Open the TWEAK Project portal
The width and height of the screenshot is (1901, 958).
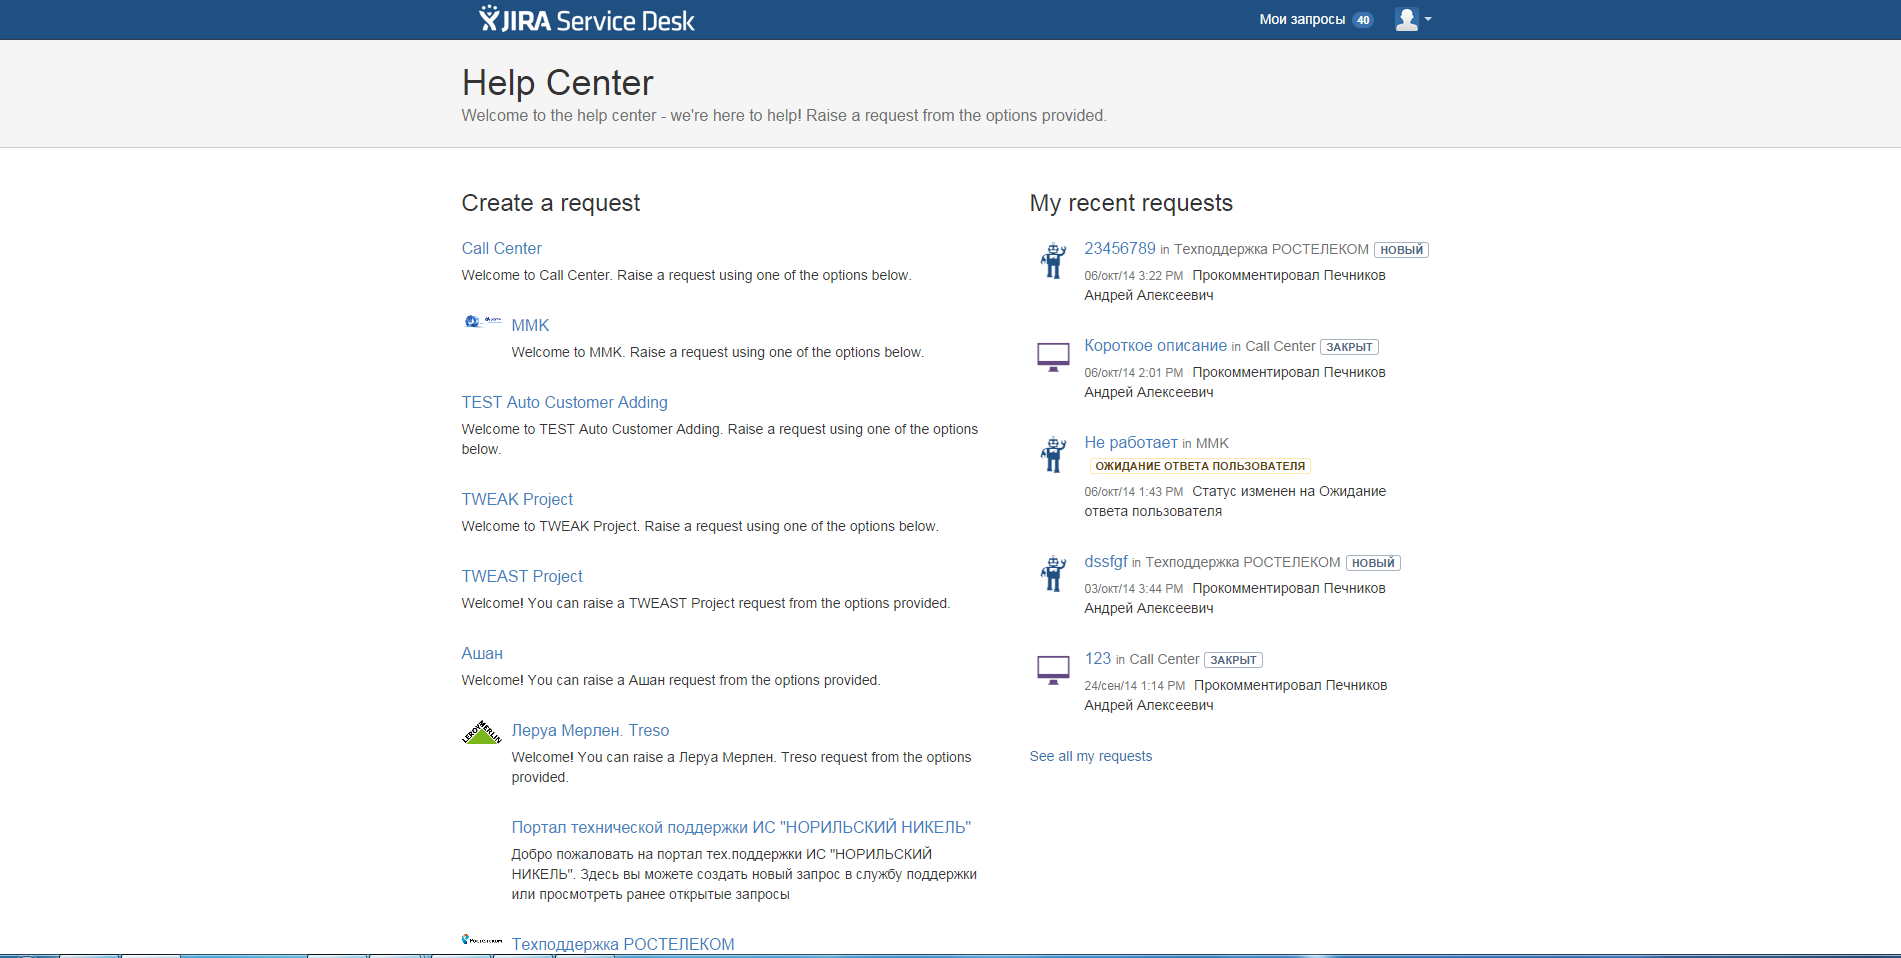(517, 499)
